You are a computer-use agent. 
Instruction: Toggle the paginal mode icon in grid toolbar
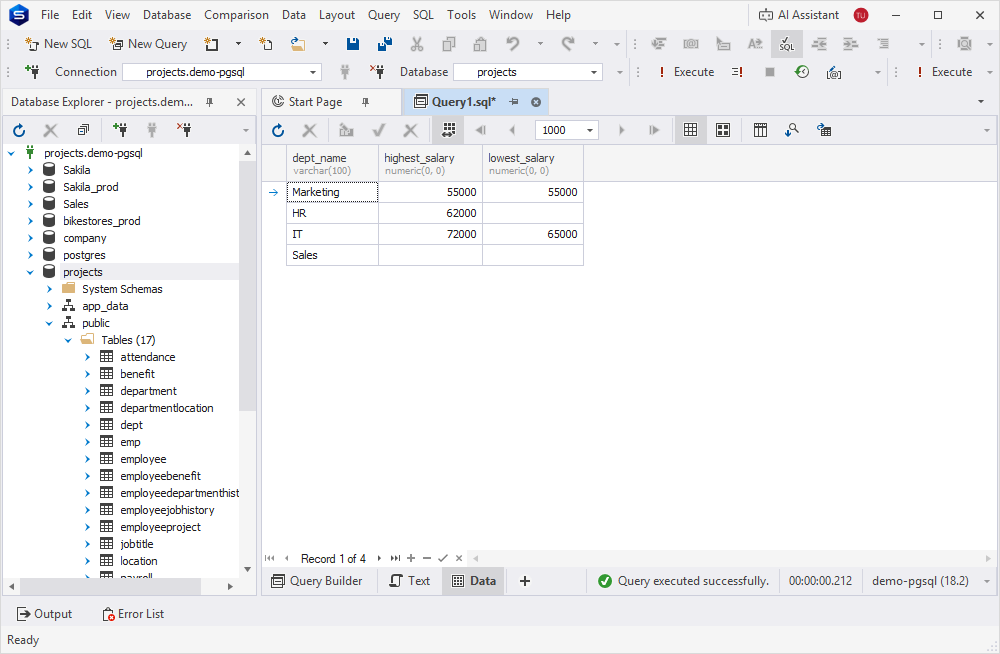tap(449, 131)
